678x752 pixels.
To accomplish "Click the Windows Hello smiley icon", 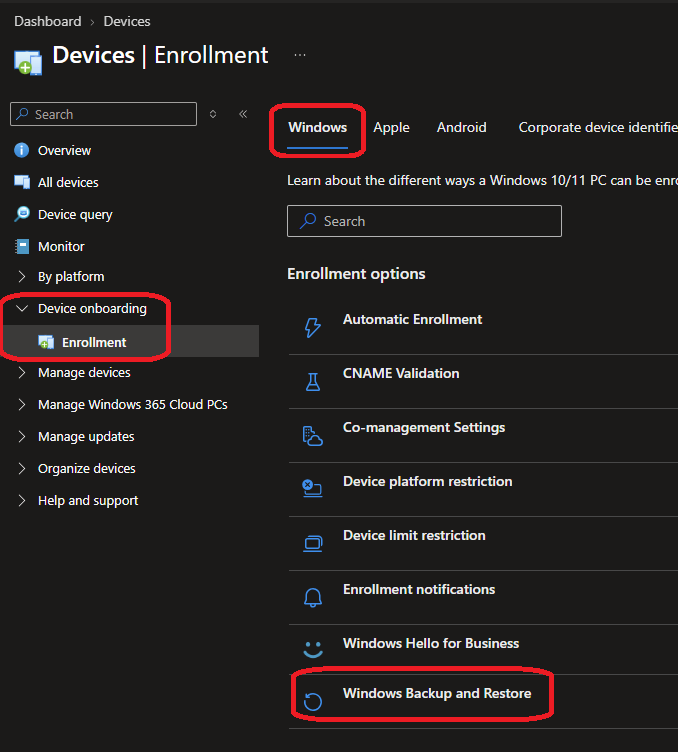I will click(313, 649).
